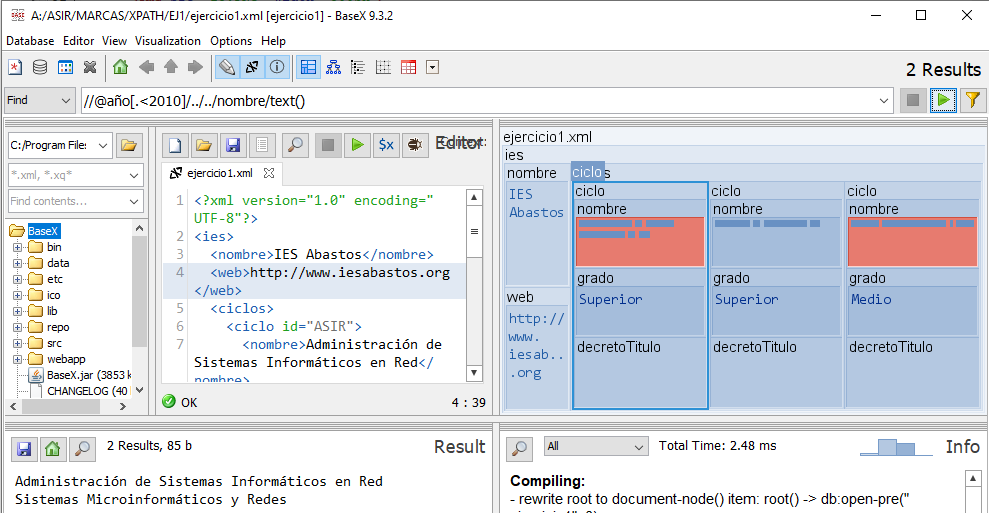The width and height of the screenshot is (989, 513).
Task: Click the magnifier search icon in editor toolbar
Action: (x=295, y=145)
